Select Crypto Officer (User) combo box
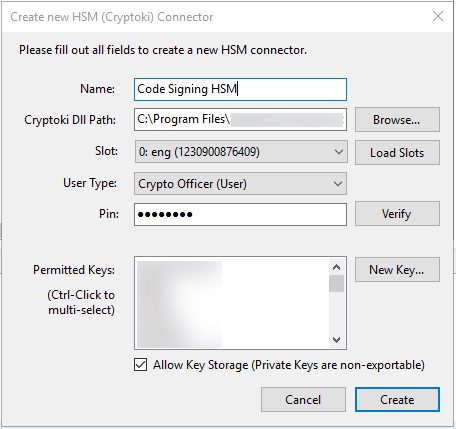 pyautogui.click(x=240, y=184)
